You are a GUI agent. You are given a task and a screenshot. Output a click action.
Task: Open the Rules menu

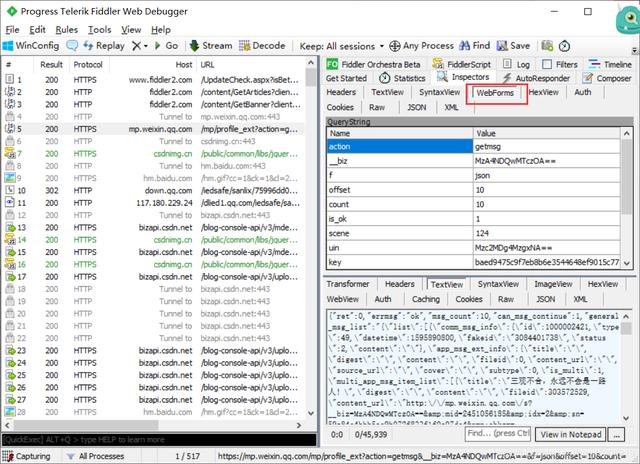click(67, 30)
